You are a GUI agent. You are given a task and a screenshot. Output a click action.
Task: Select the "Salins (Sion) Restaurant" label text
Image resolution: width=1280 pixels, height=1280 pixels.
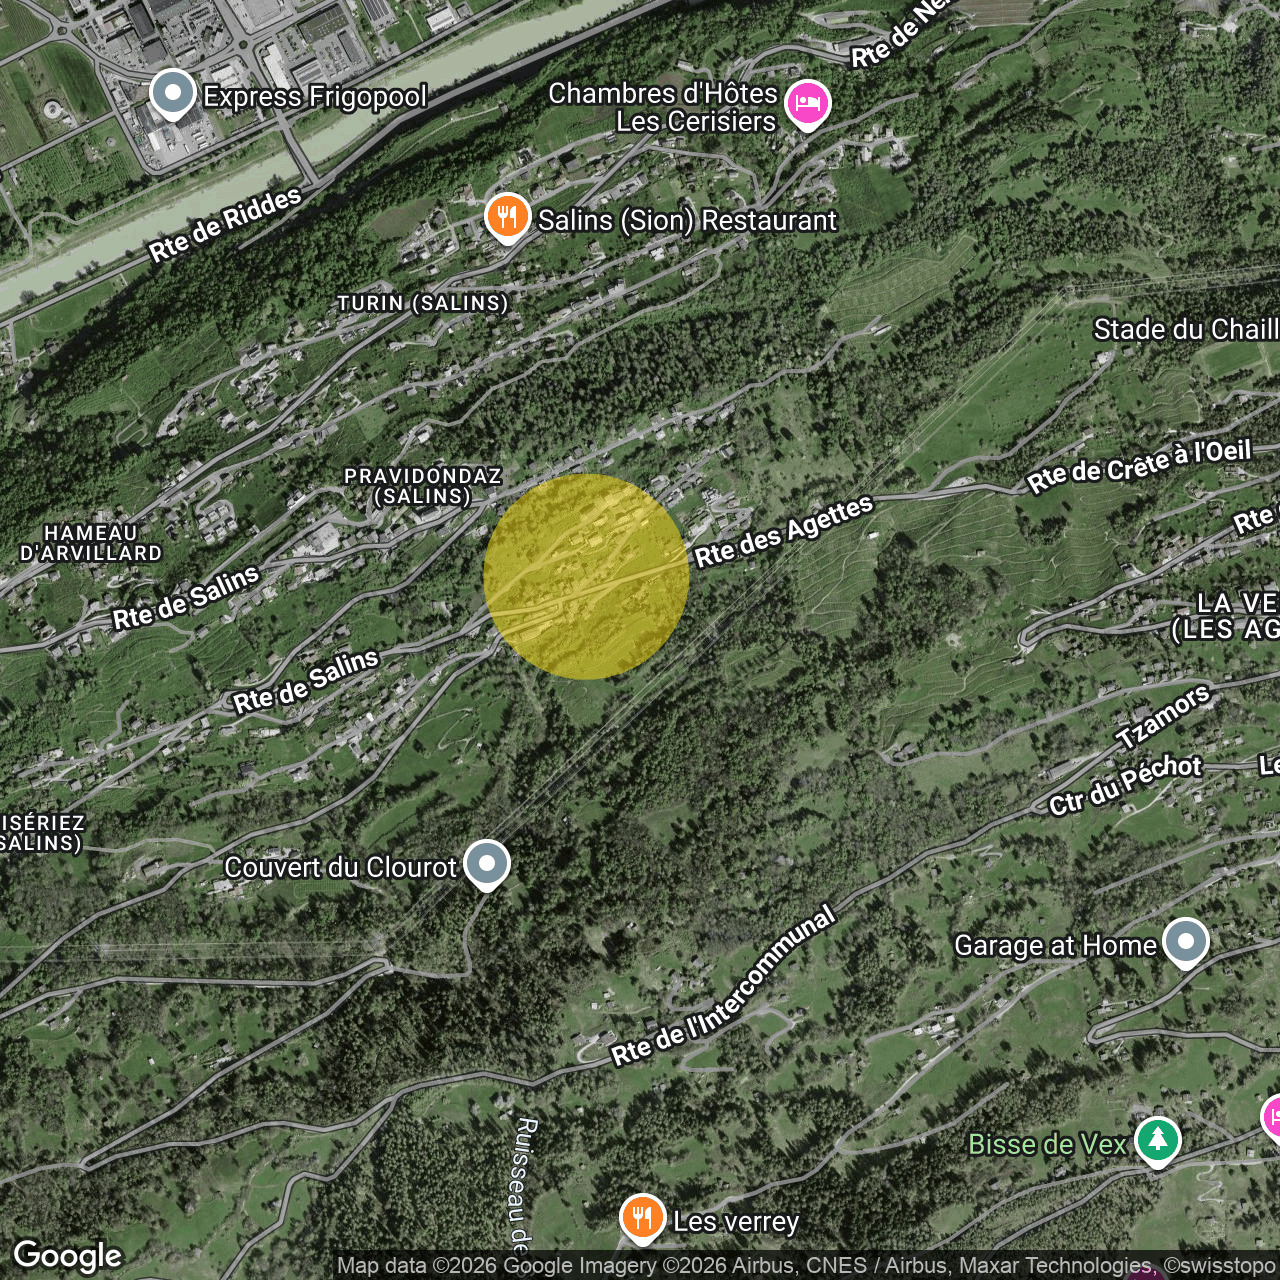pos(687,220)
